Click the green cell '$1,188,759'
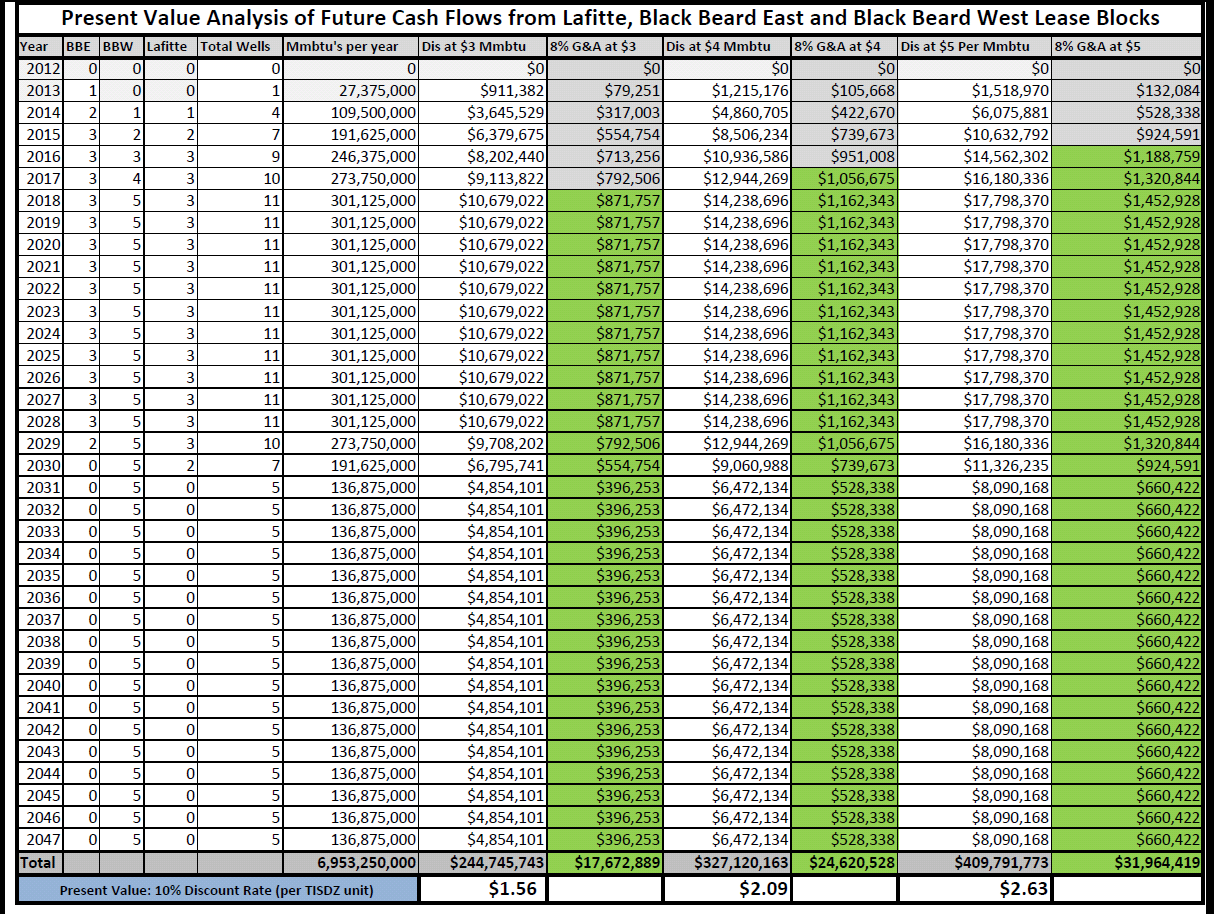The image size is (1214, 914). coord(1127,157)
